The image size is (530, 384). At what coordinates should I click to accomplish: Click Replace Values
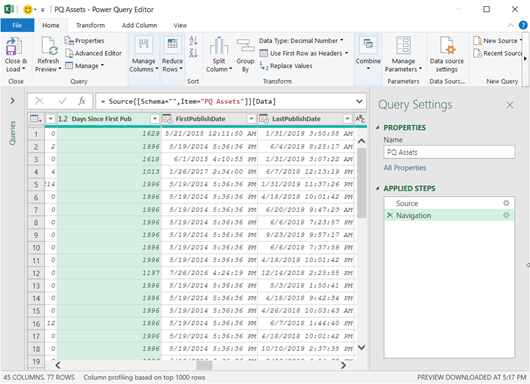(286, 66)
